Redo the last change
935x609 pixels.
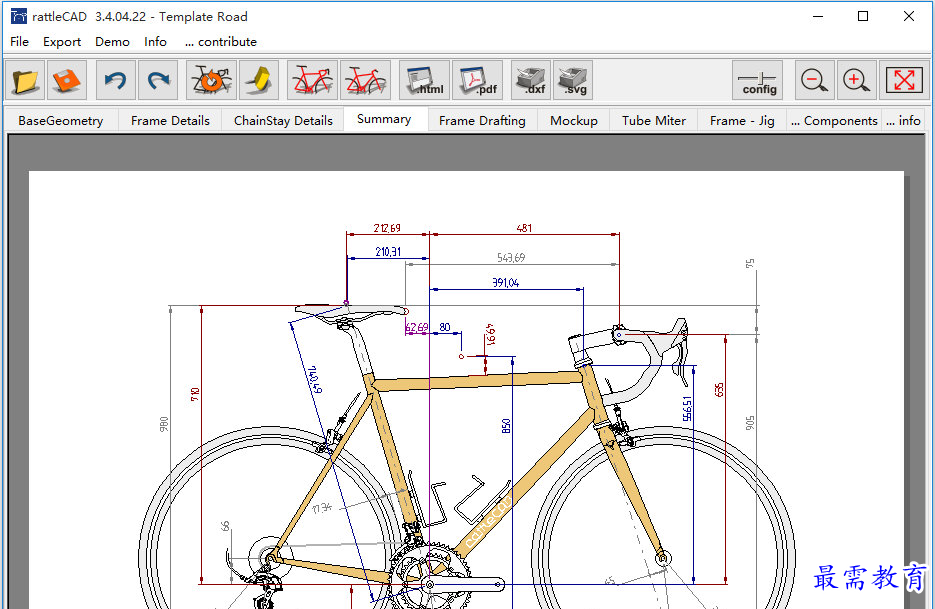[x=158, y=80]
